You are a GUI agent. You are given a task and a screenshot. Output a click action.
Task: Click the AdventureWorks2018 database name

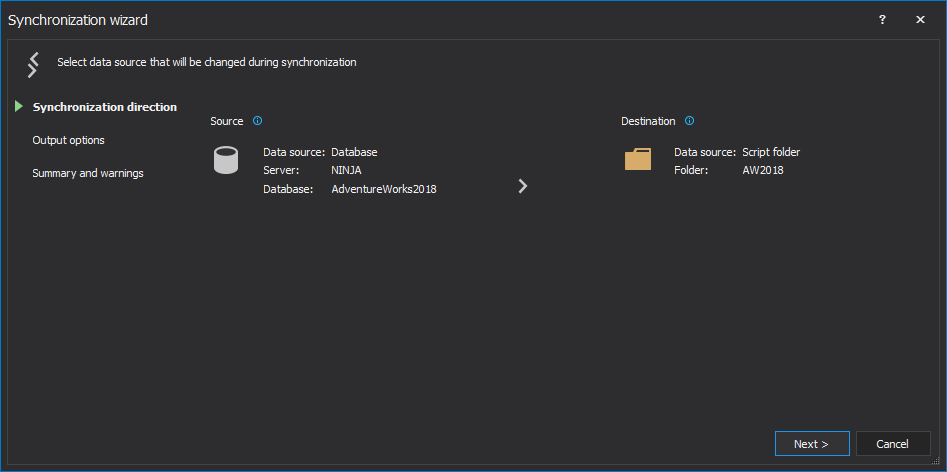(x=384, y=188)
